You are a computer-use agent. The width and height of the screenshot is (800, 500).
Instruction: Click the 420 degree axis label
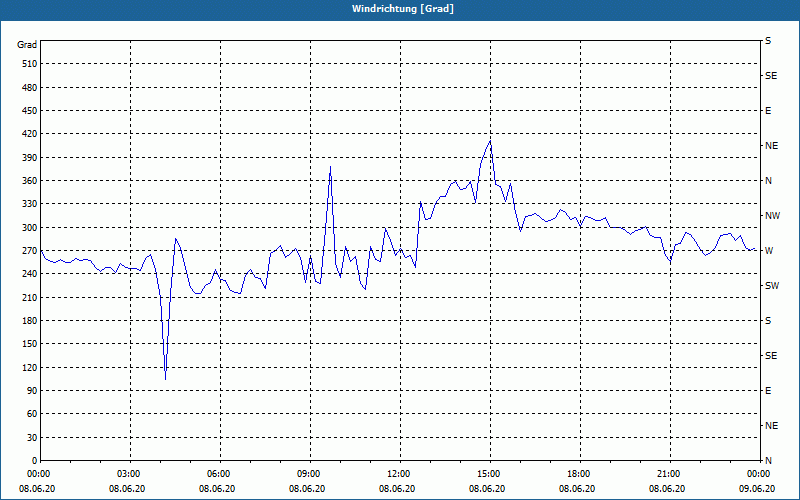click(30, 134)
